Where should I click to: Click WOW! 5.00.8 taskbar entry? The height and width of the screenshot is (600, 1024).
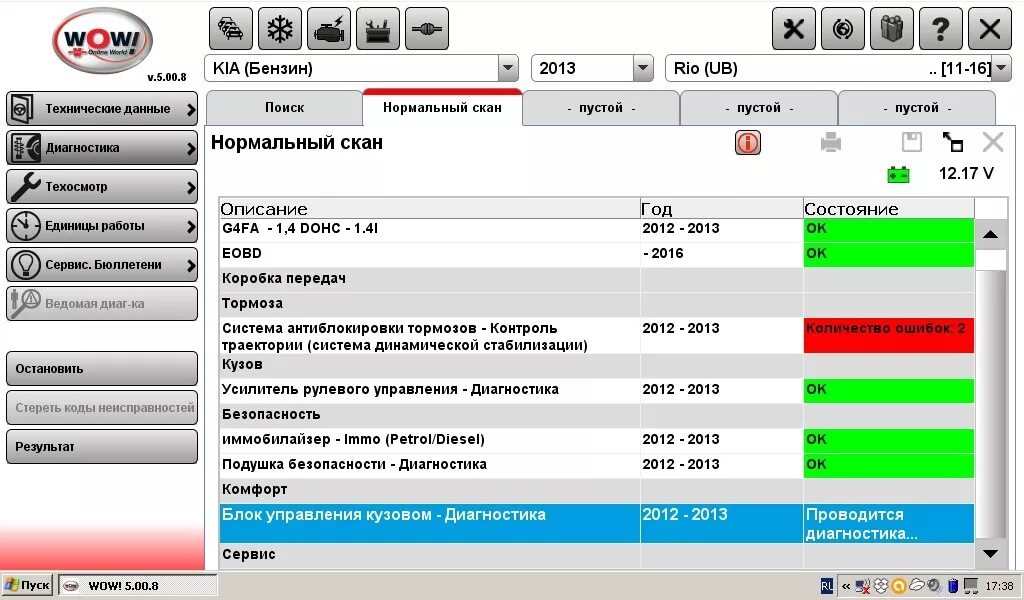(138, 586)
